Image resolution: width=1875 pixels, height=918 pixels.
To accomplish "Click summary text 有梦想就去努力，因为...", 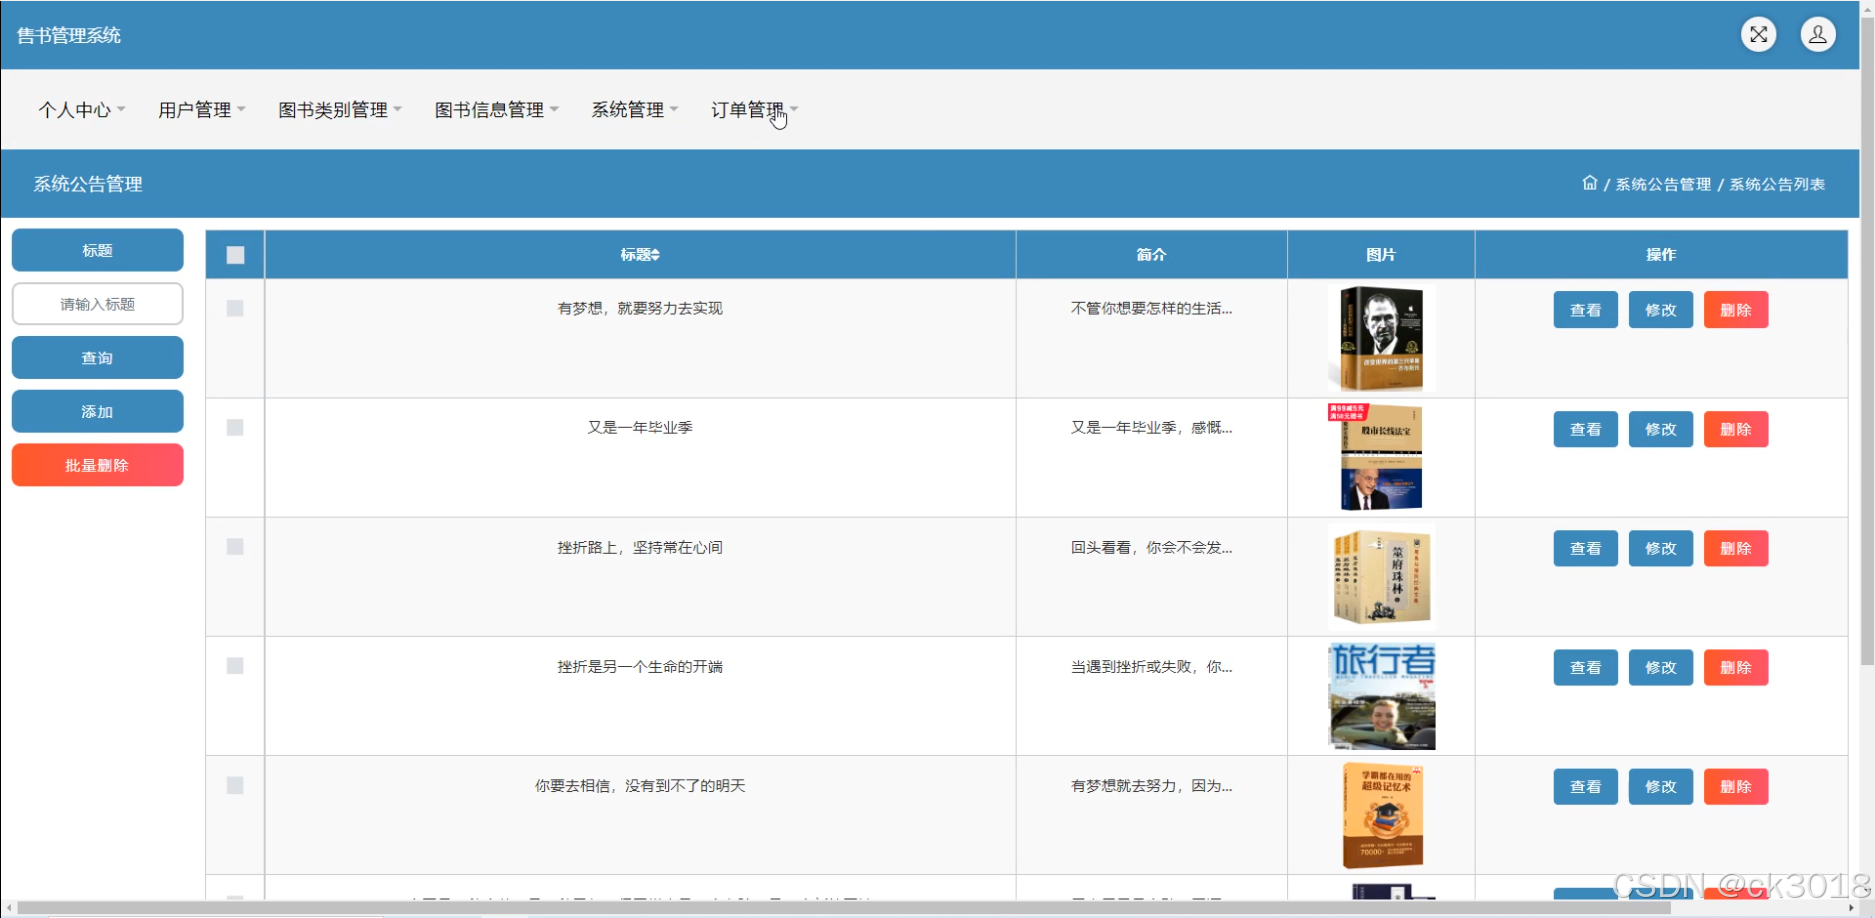I will point(1151,786).
